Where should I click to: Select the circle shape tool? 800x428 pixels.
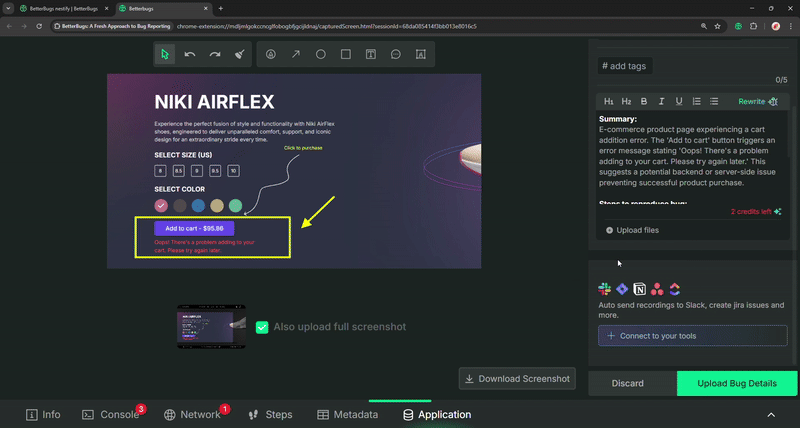point(321,54)
